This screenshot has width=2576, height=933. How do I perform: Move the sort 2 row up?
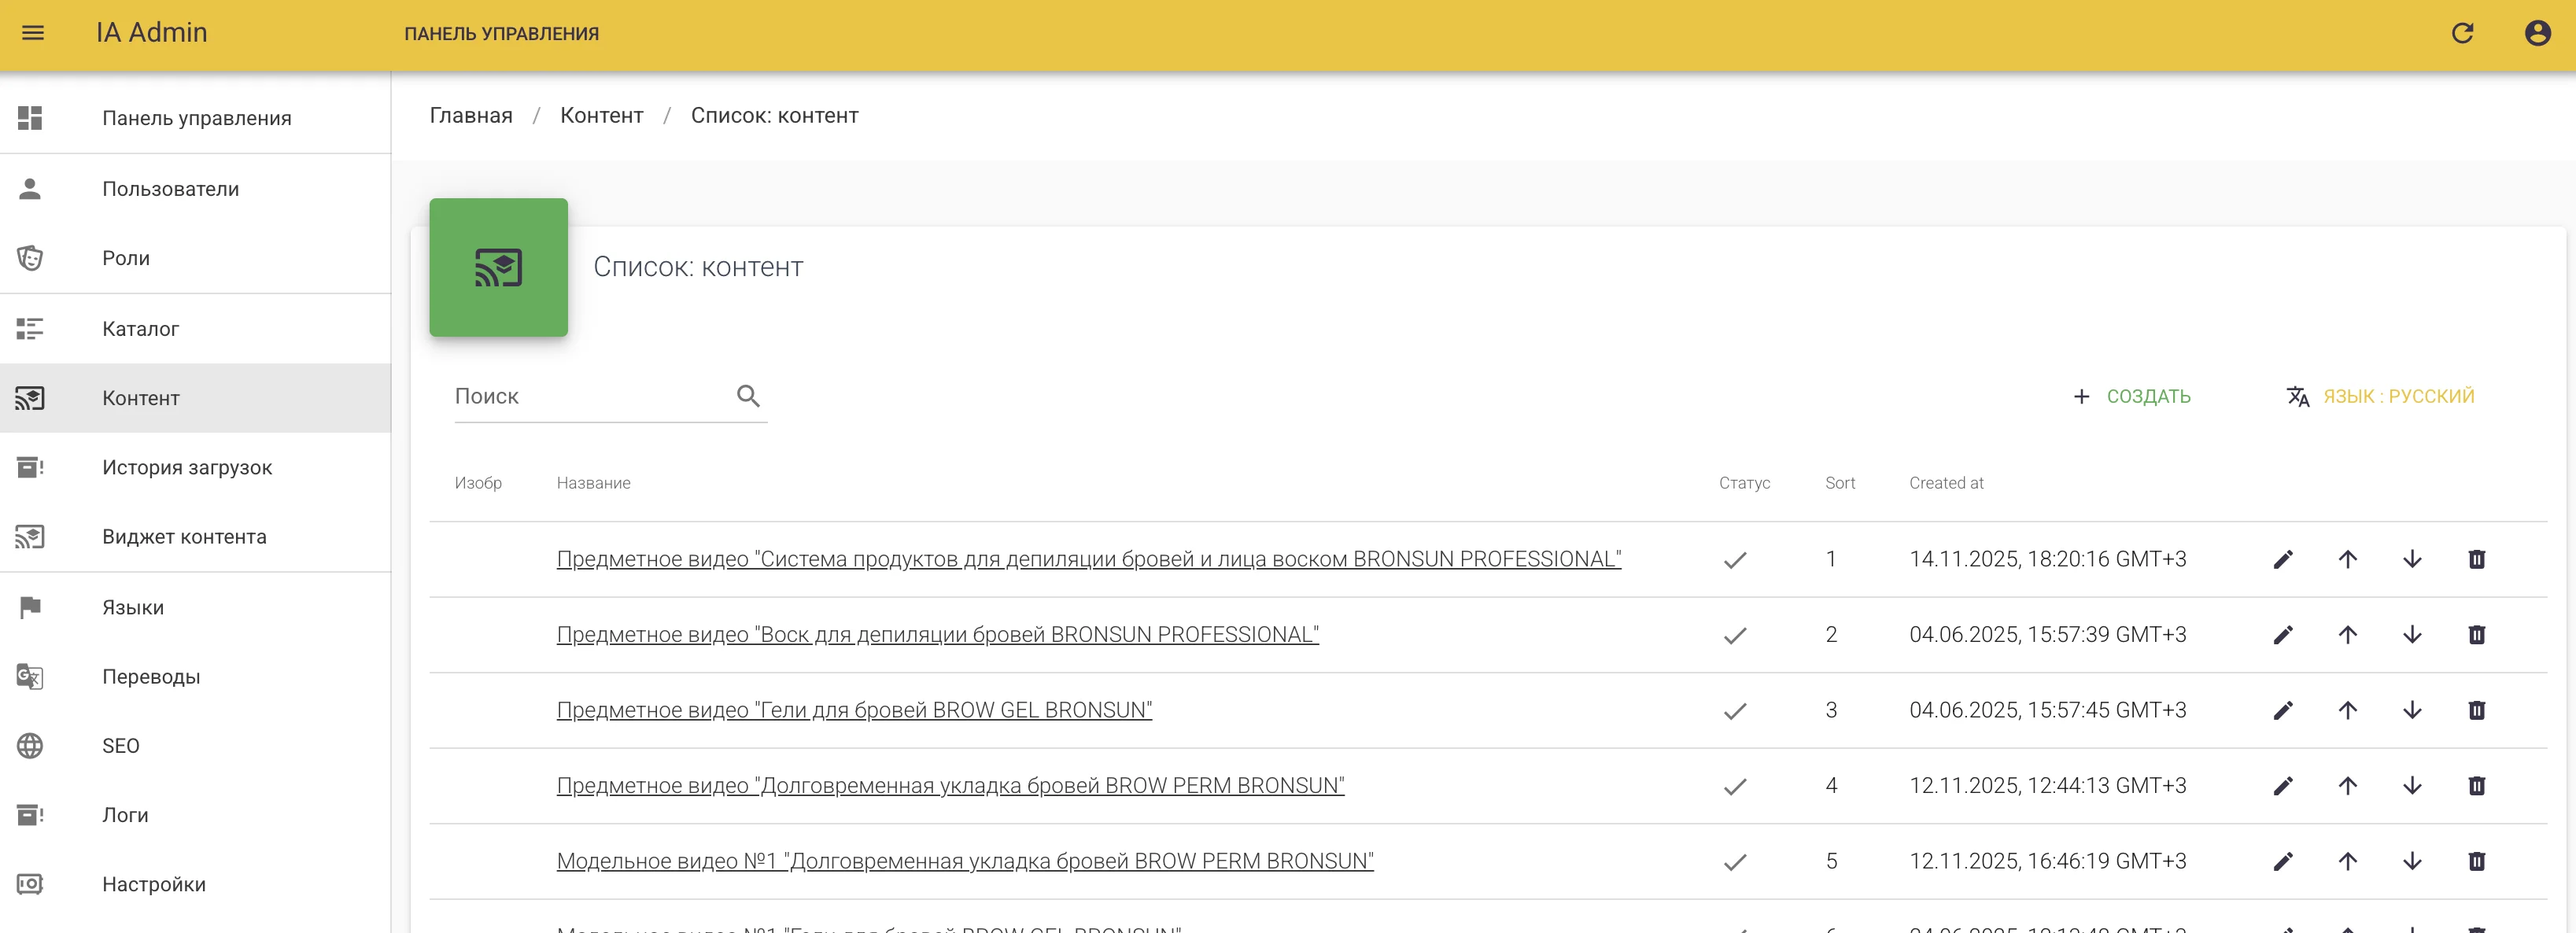2347,635
